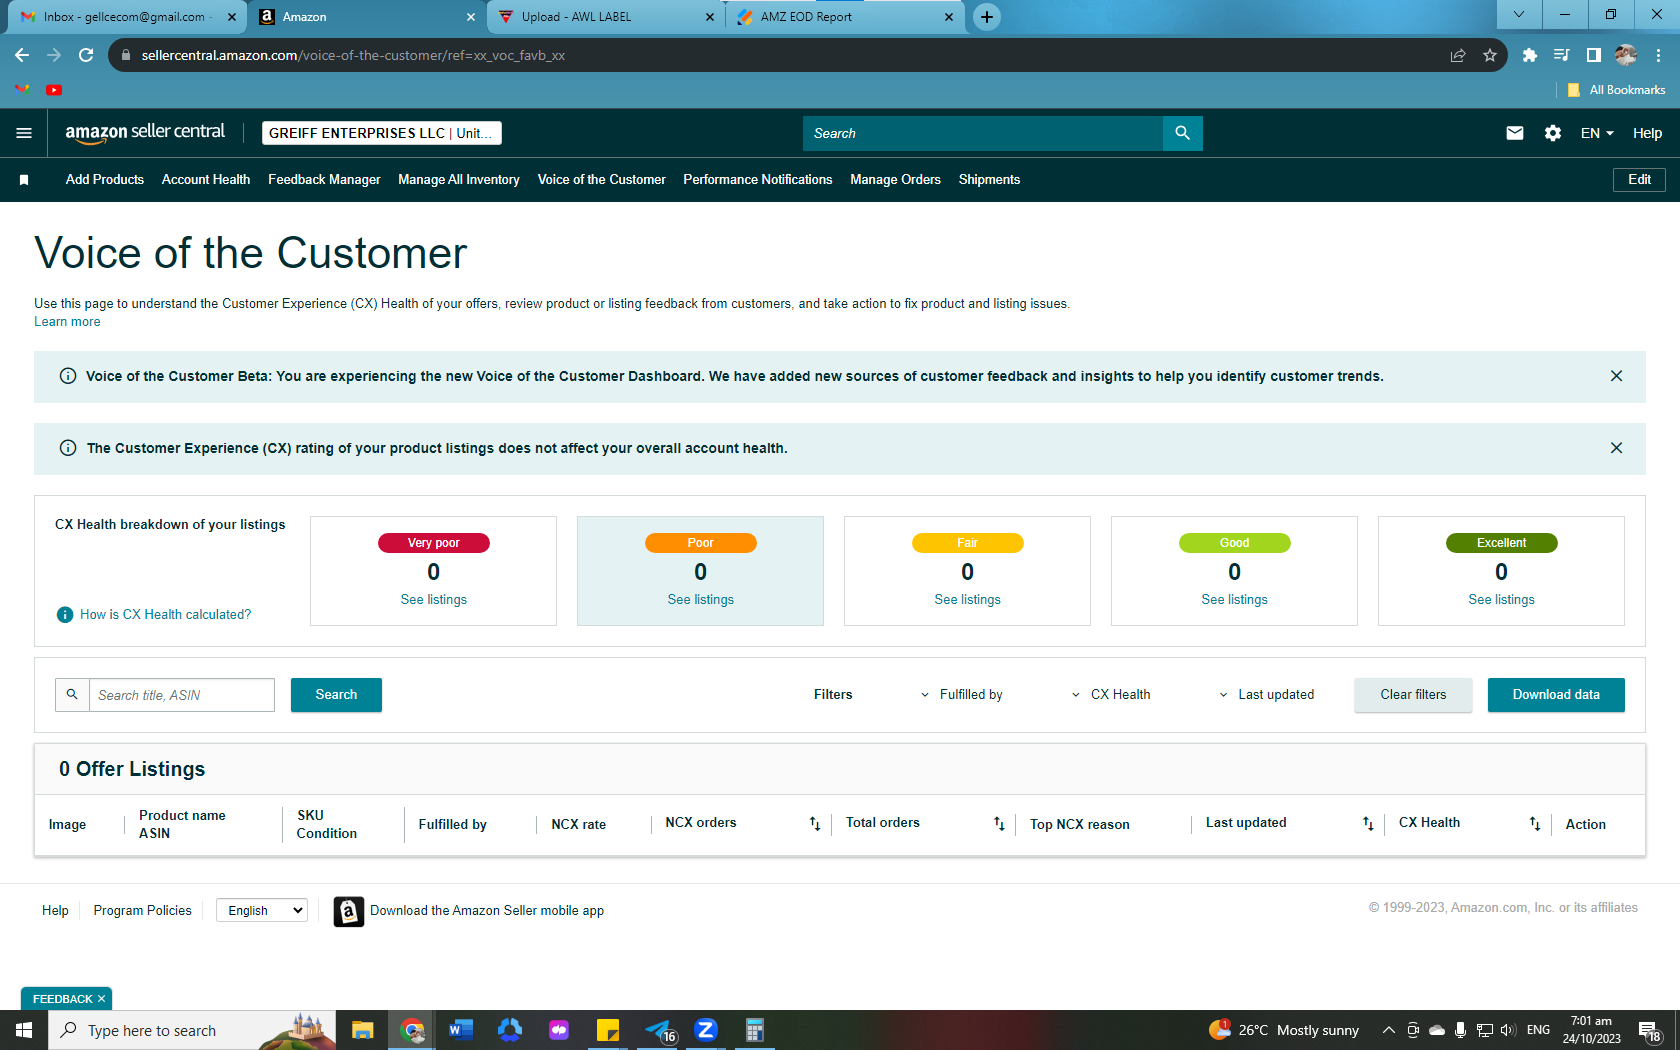1680x1050 pixels.
Task: Go back in browser history
Action: pos(22,55)
